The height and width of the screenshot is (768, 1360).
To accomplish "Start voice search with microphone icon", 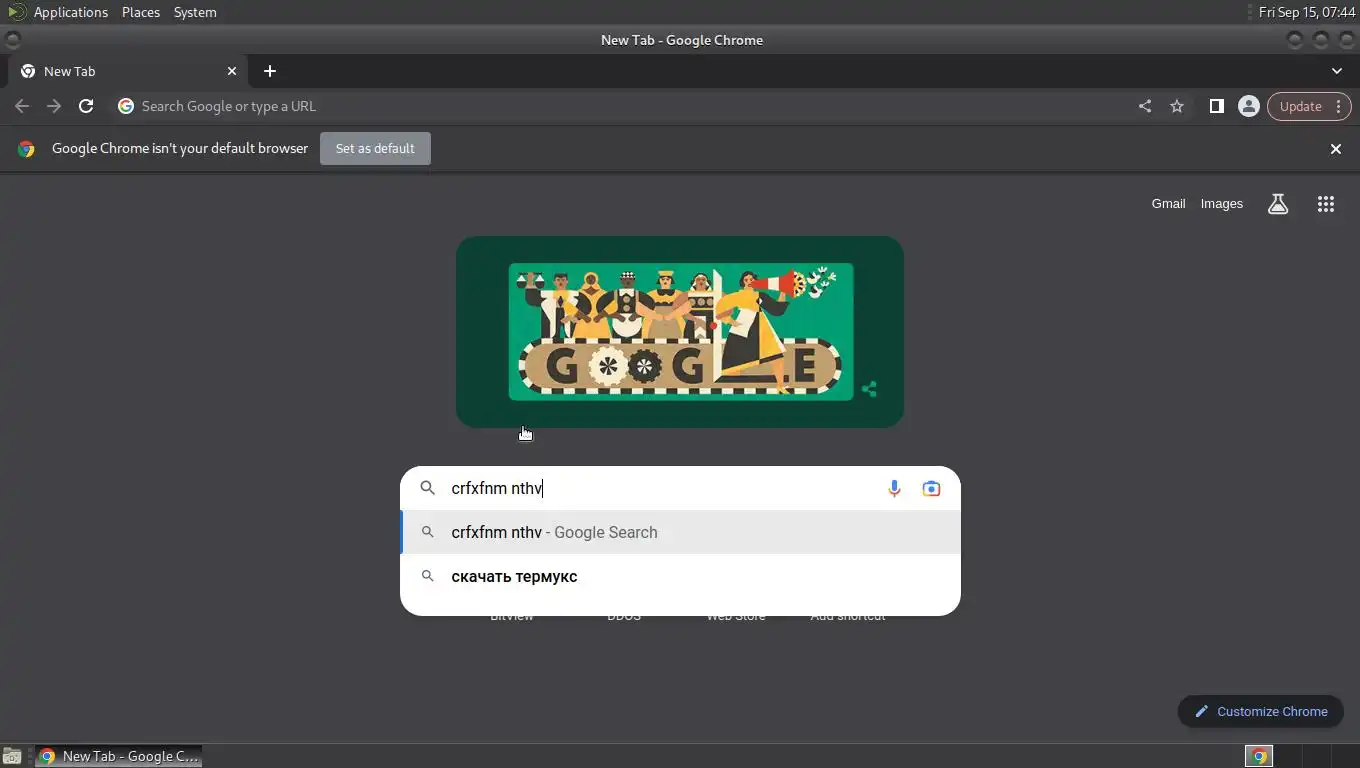I will point(894,488).
